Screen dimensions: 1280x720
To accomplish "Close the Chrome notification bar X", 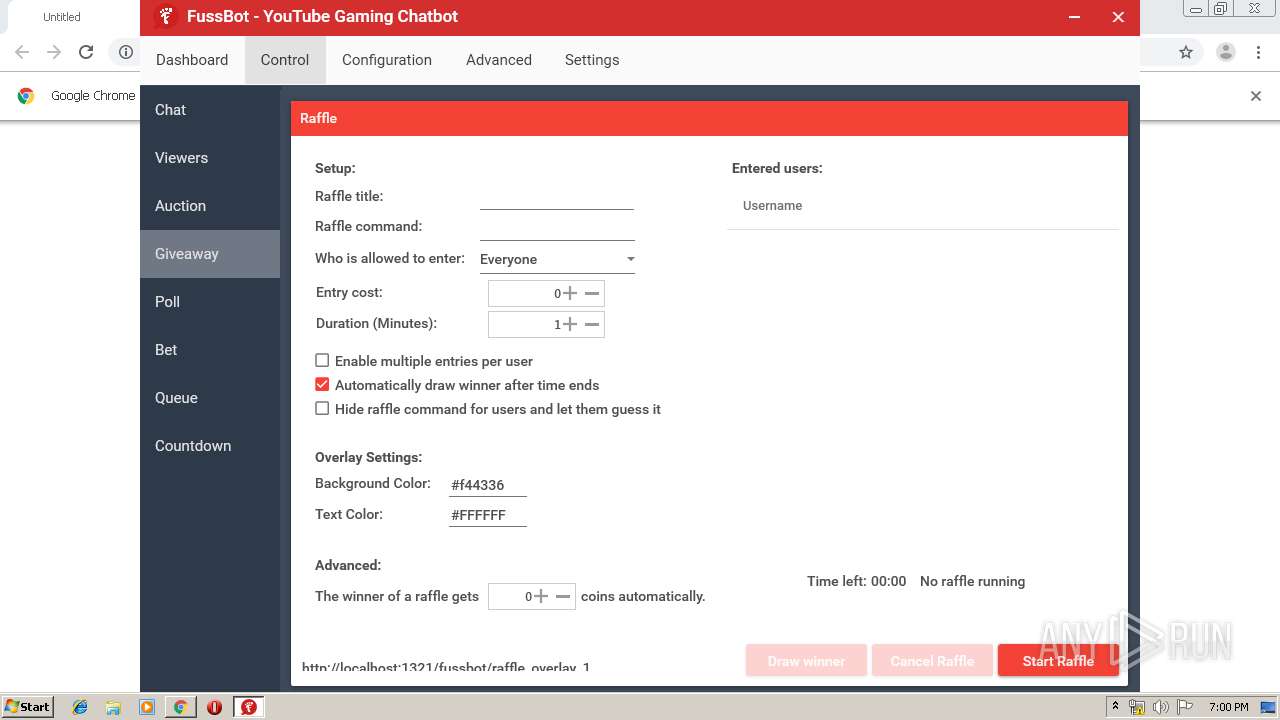I will click(x=1256, y=96).
